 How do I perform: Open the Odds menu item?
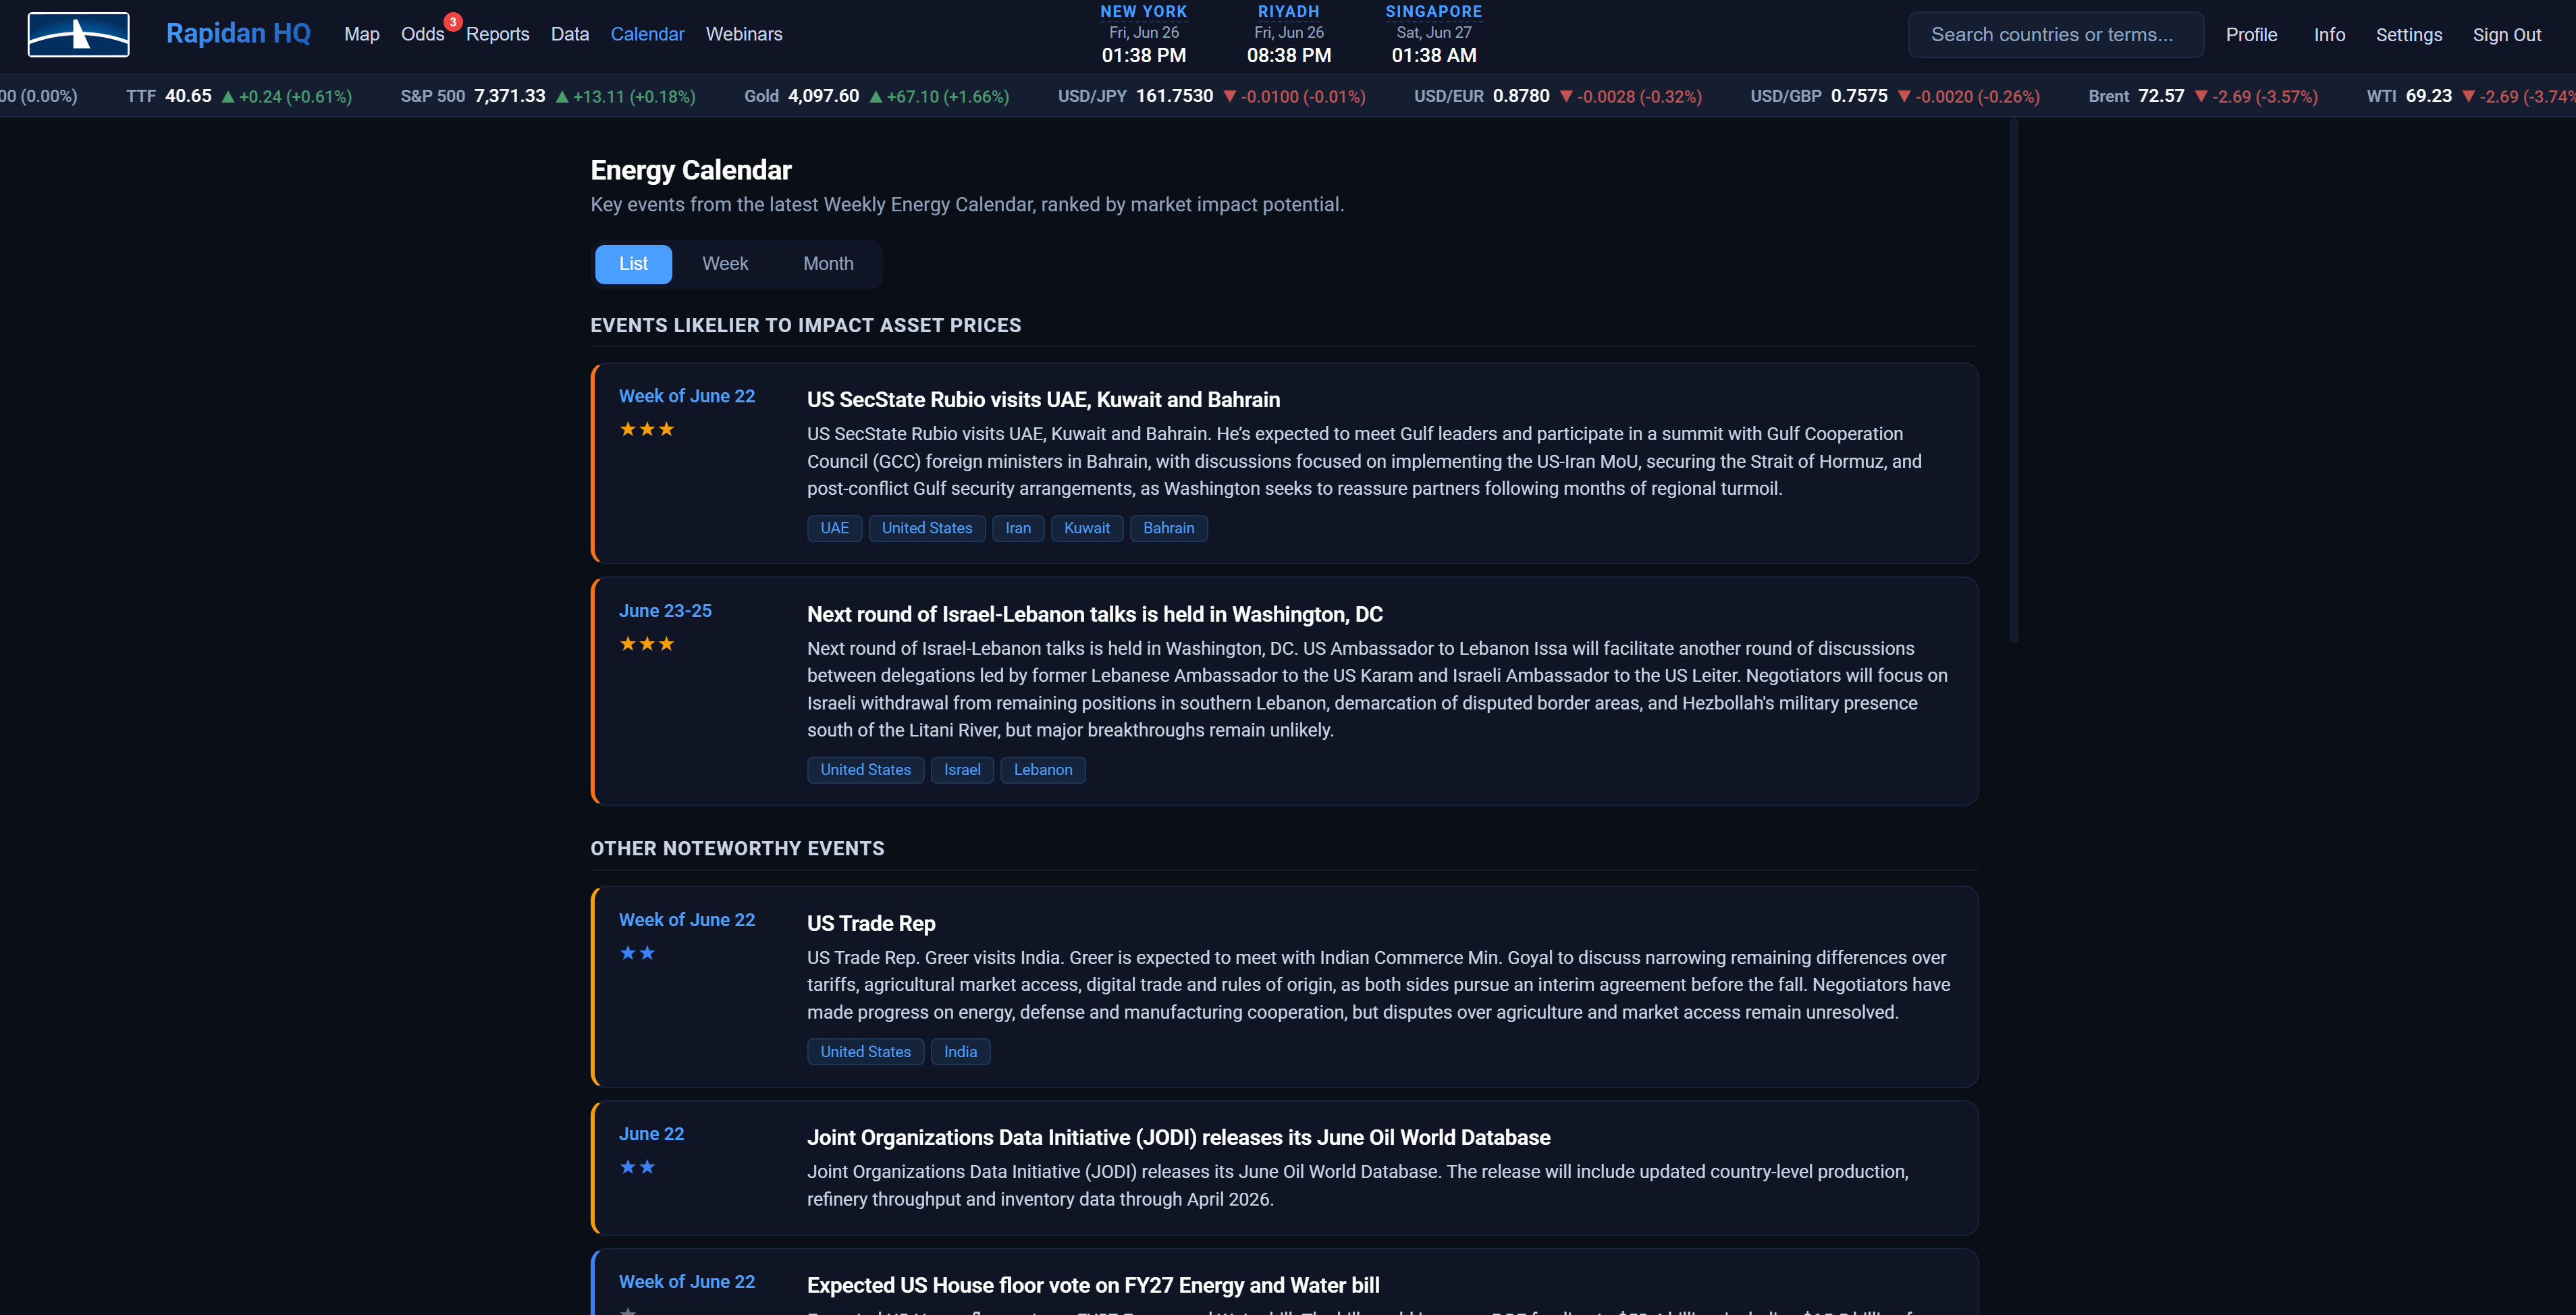[422, 34]
